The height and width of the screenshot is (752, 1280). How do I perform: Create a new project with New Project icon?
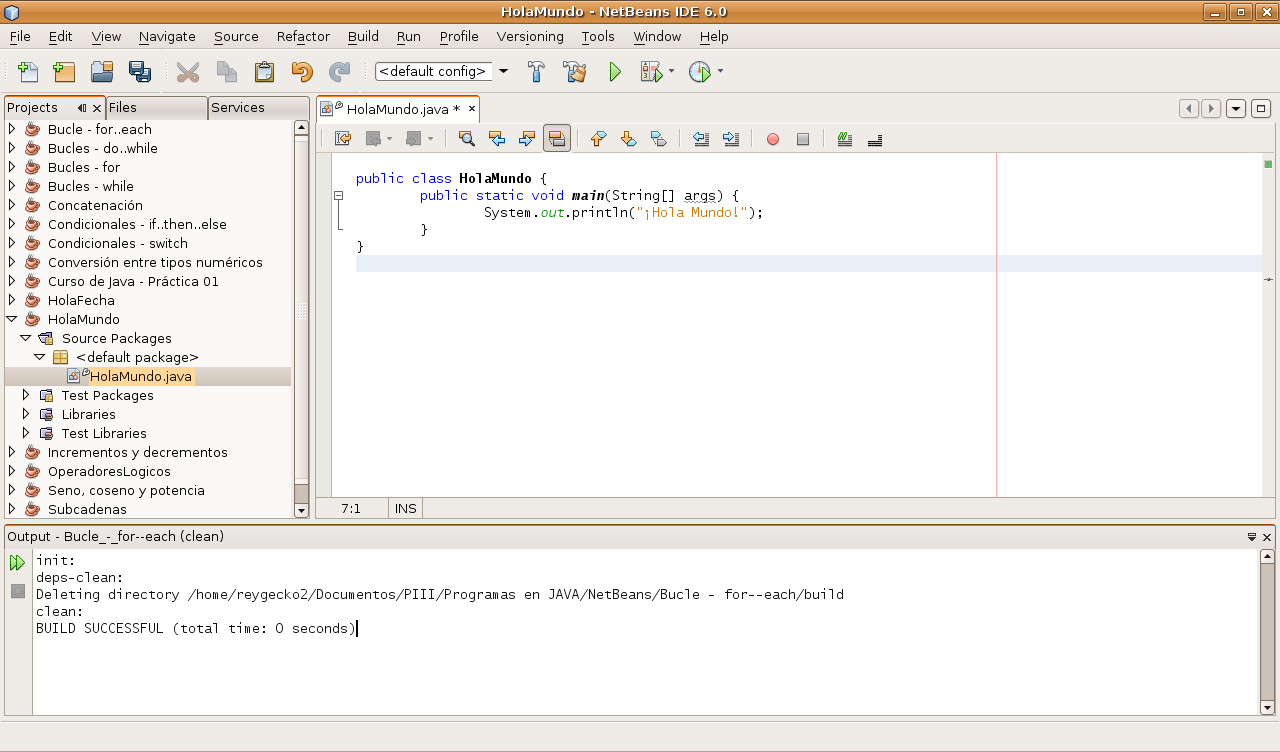coord(64,71)
